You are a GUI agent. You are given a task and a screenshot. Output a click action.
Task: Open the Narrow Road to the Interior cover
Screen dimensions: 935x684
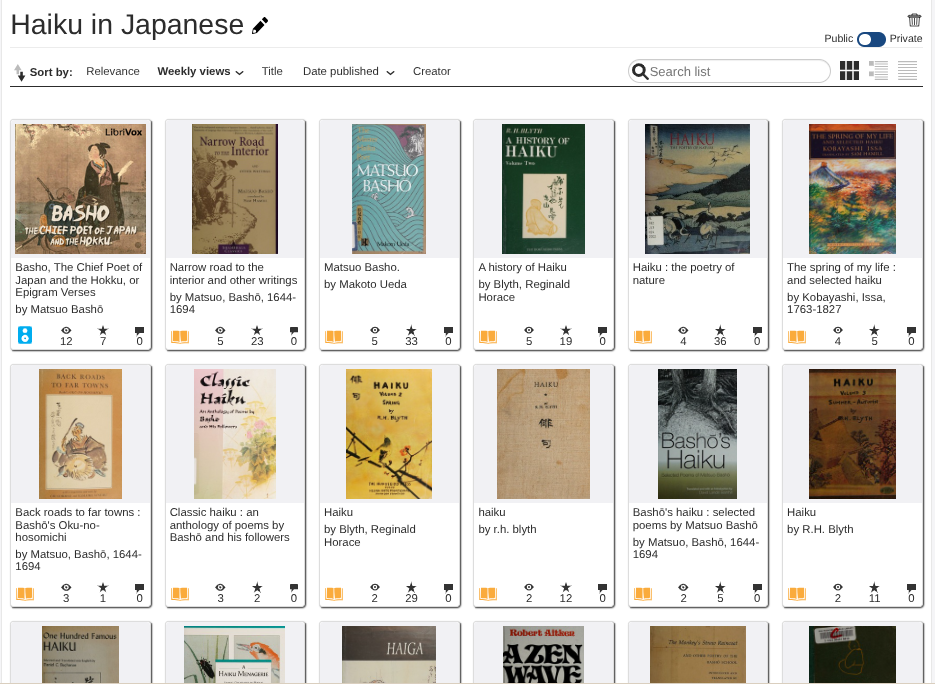click(x=235, y=189)
